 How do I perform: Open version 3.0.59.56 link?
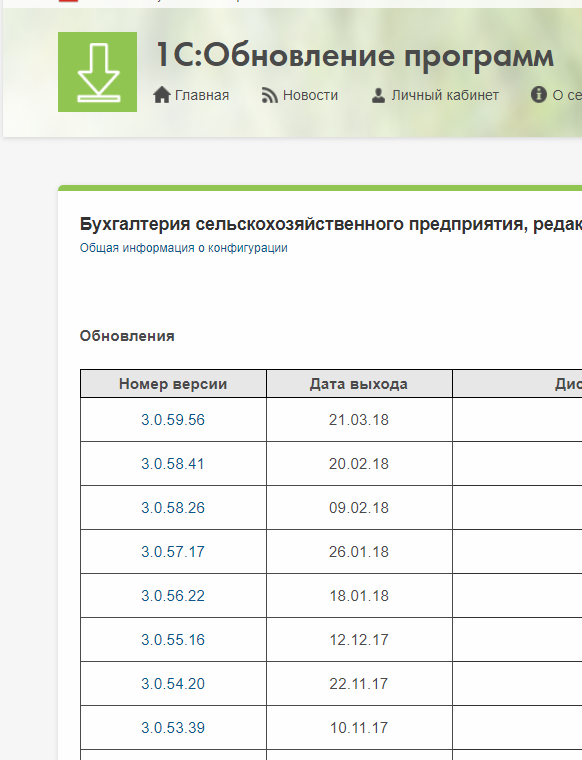(173, 420)
